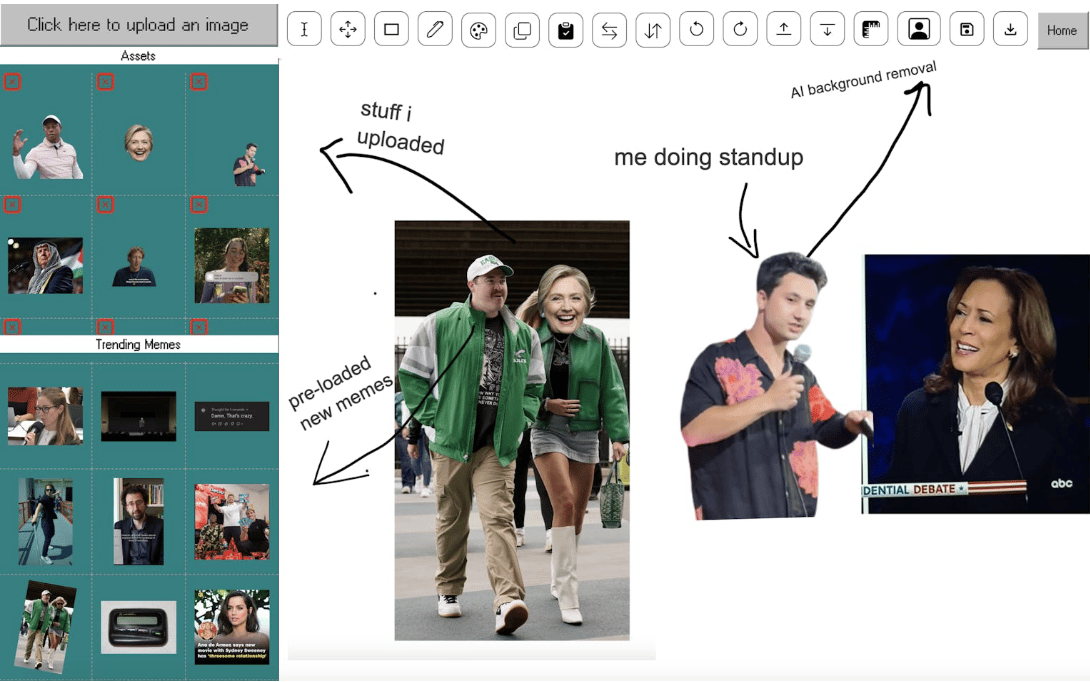Delete the golfer in pink shirt asset
This screenshot has height=682, width=1090.
13,82
